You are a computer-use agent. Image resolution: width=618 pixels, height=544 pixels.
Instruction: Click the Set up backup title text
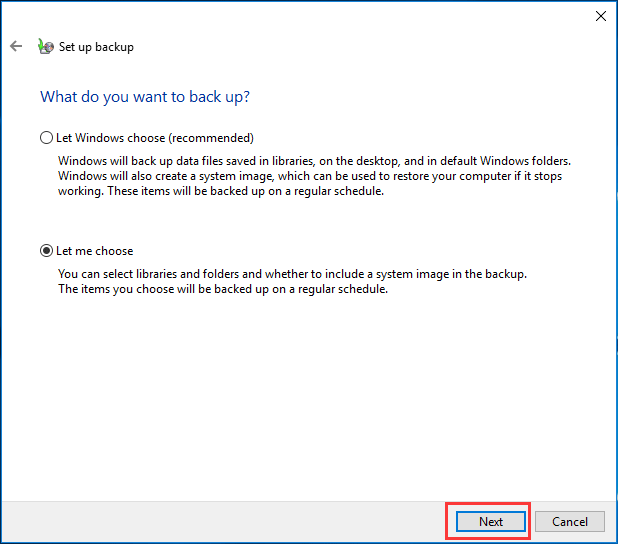(96, 47)
